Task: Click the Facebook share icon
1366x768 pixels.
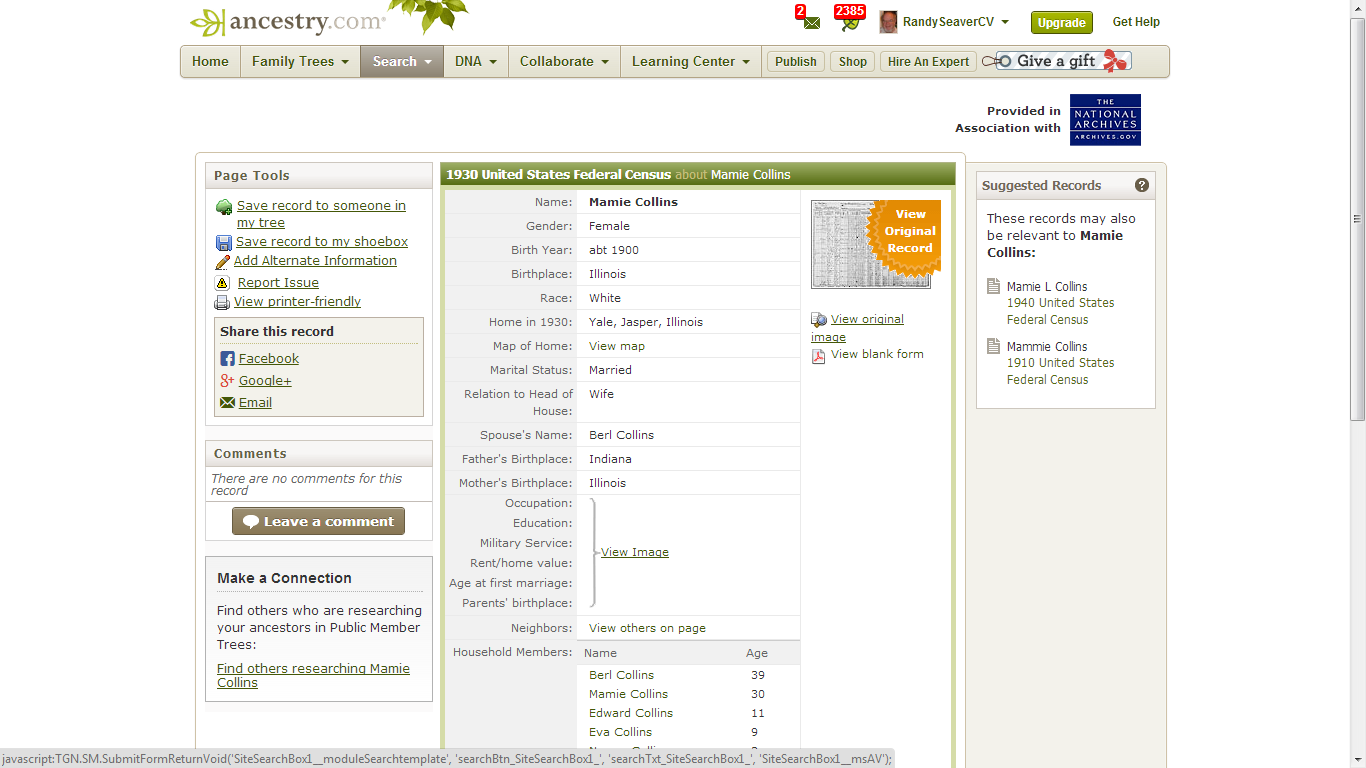Action: tap(227, 359)
